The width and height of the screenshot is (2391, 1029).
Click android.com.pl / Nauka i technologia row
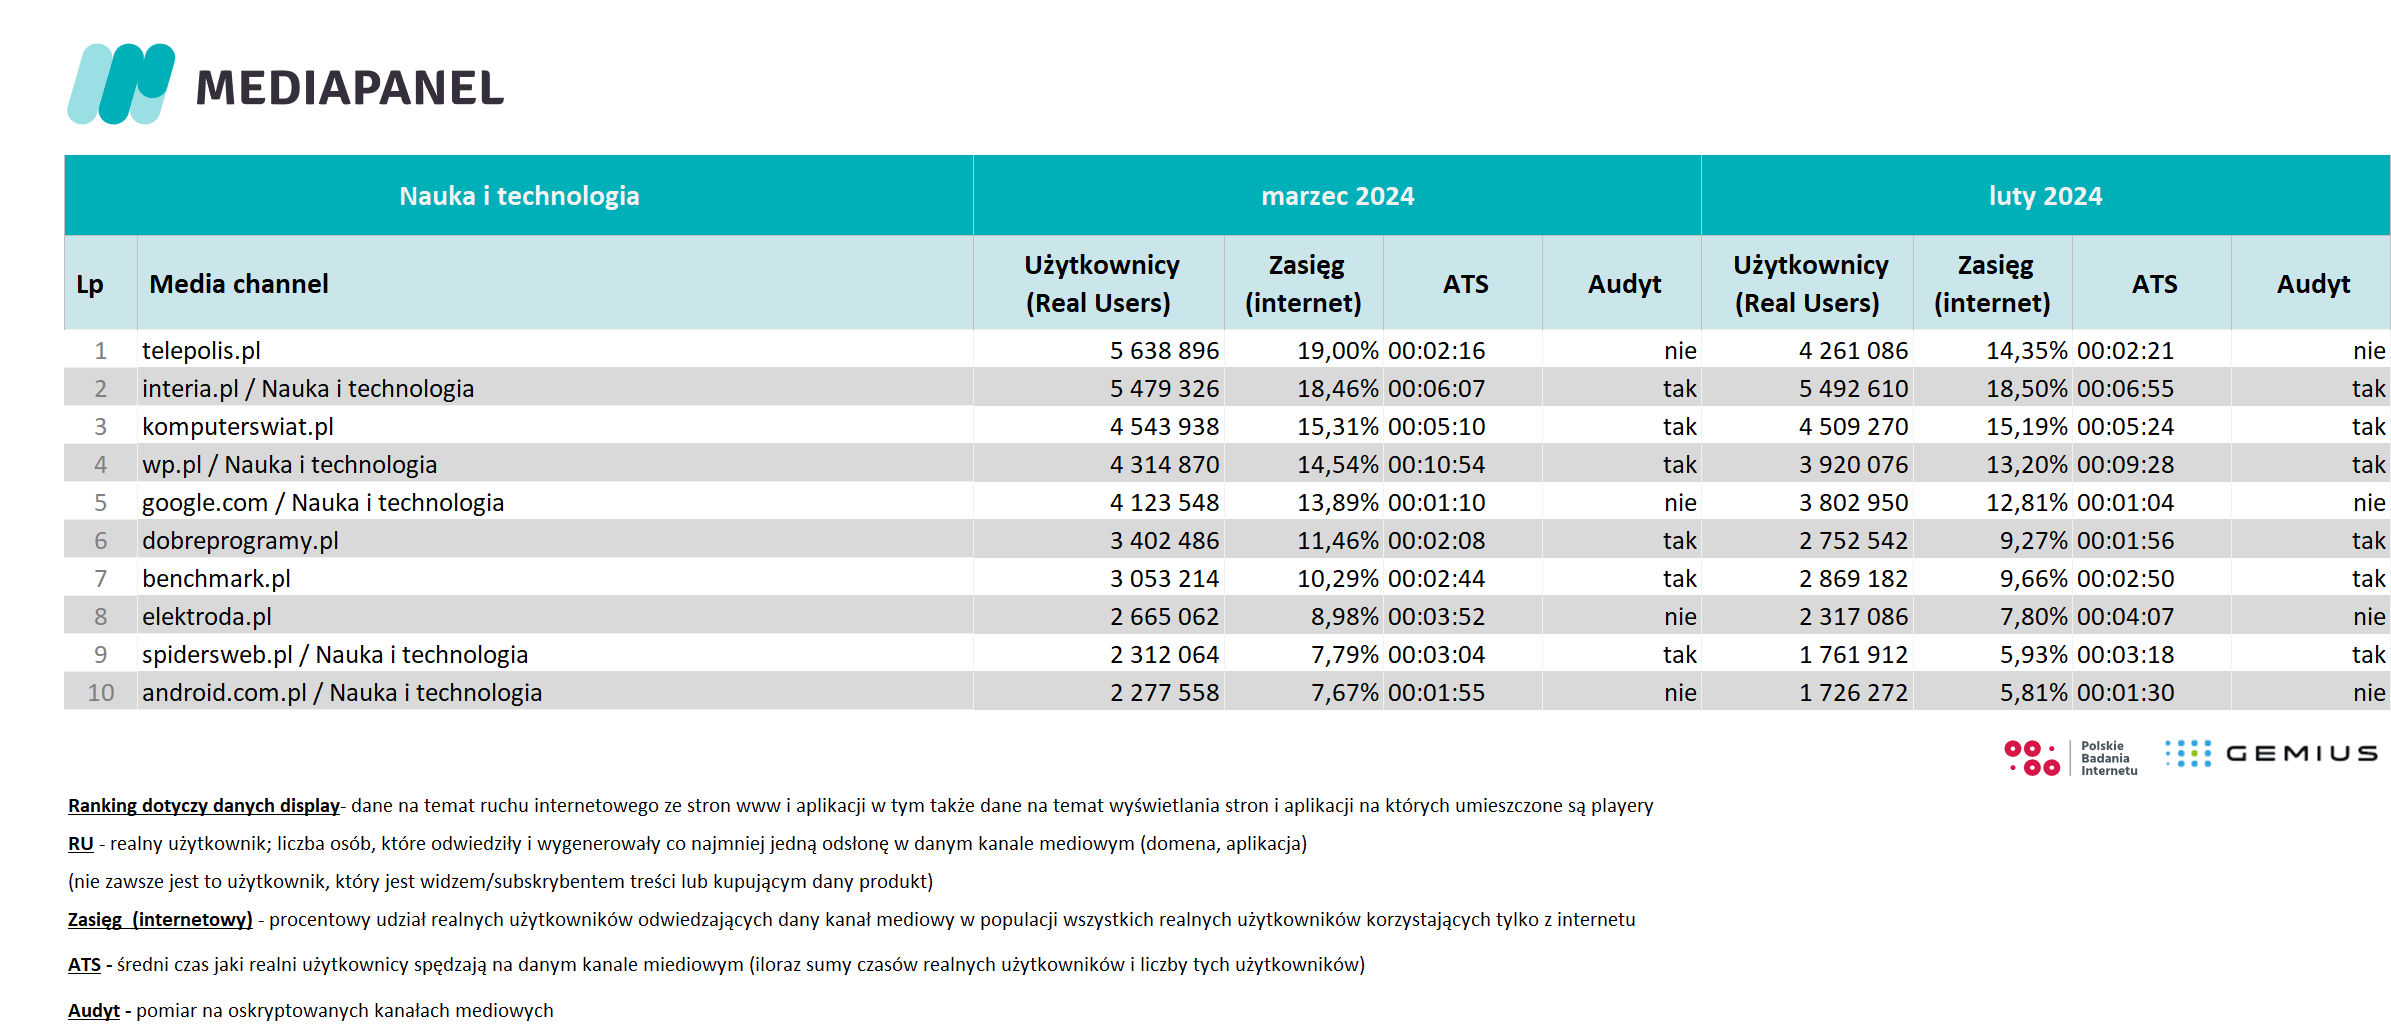[1227, 692]
